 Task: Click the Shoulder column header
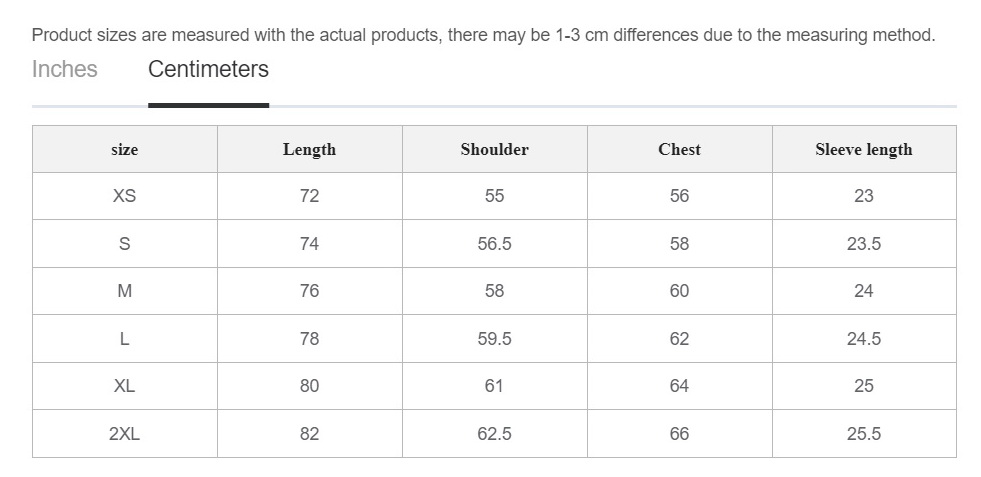tap(495, 149)
